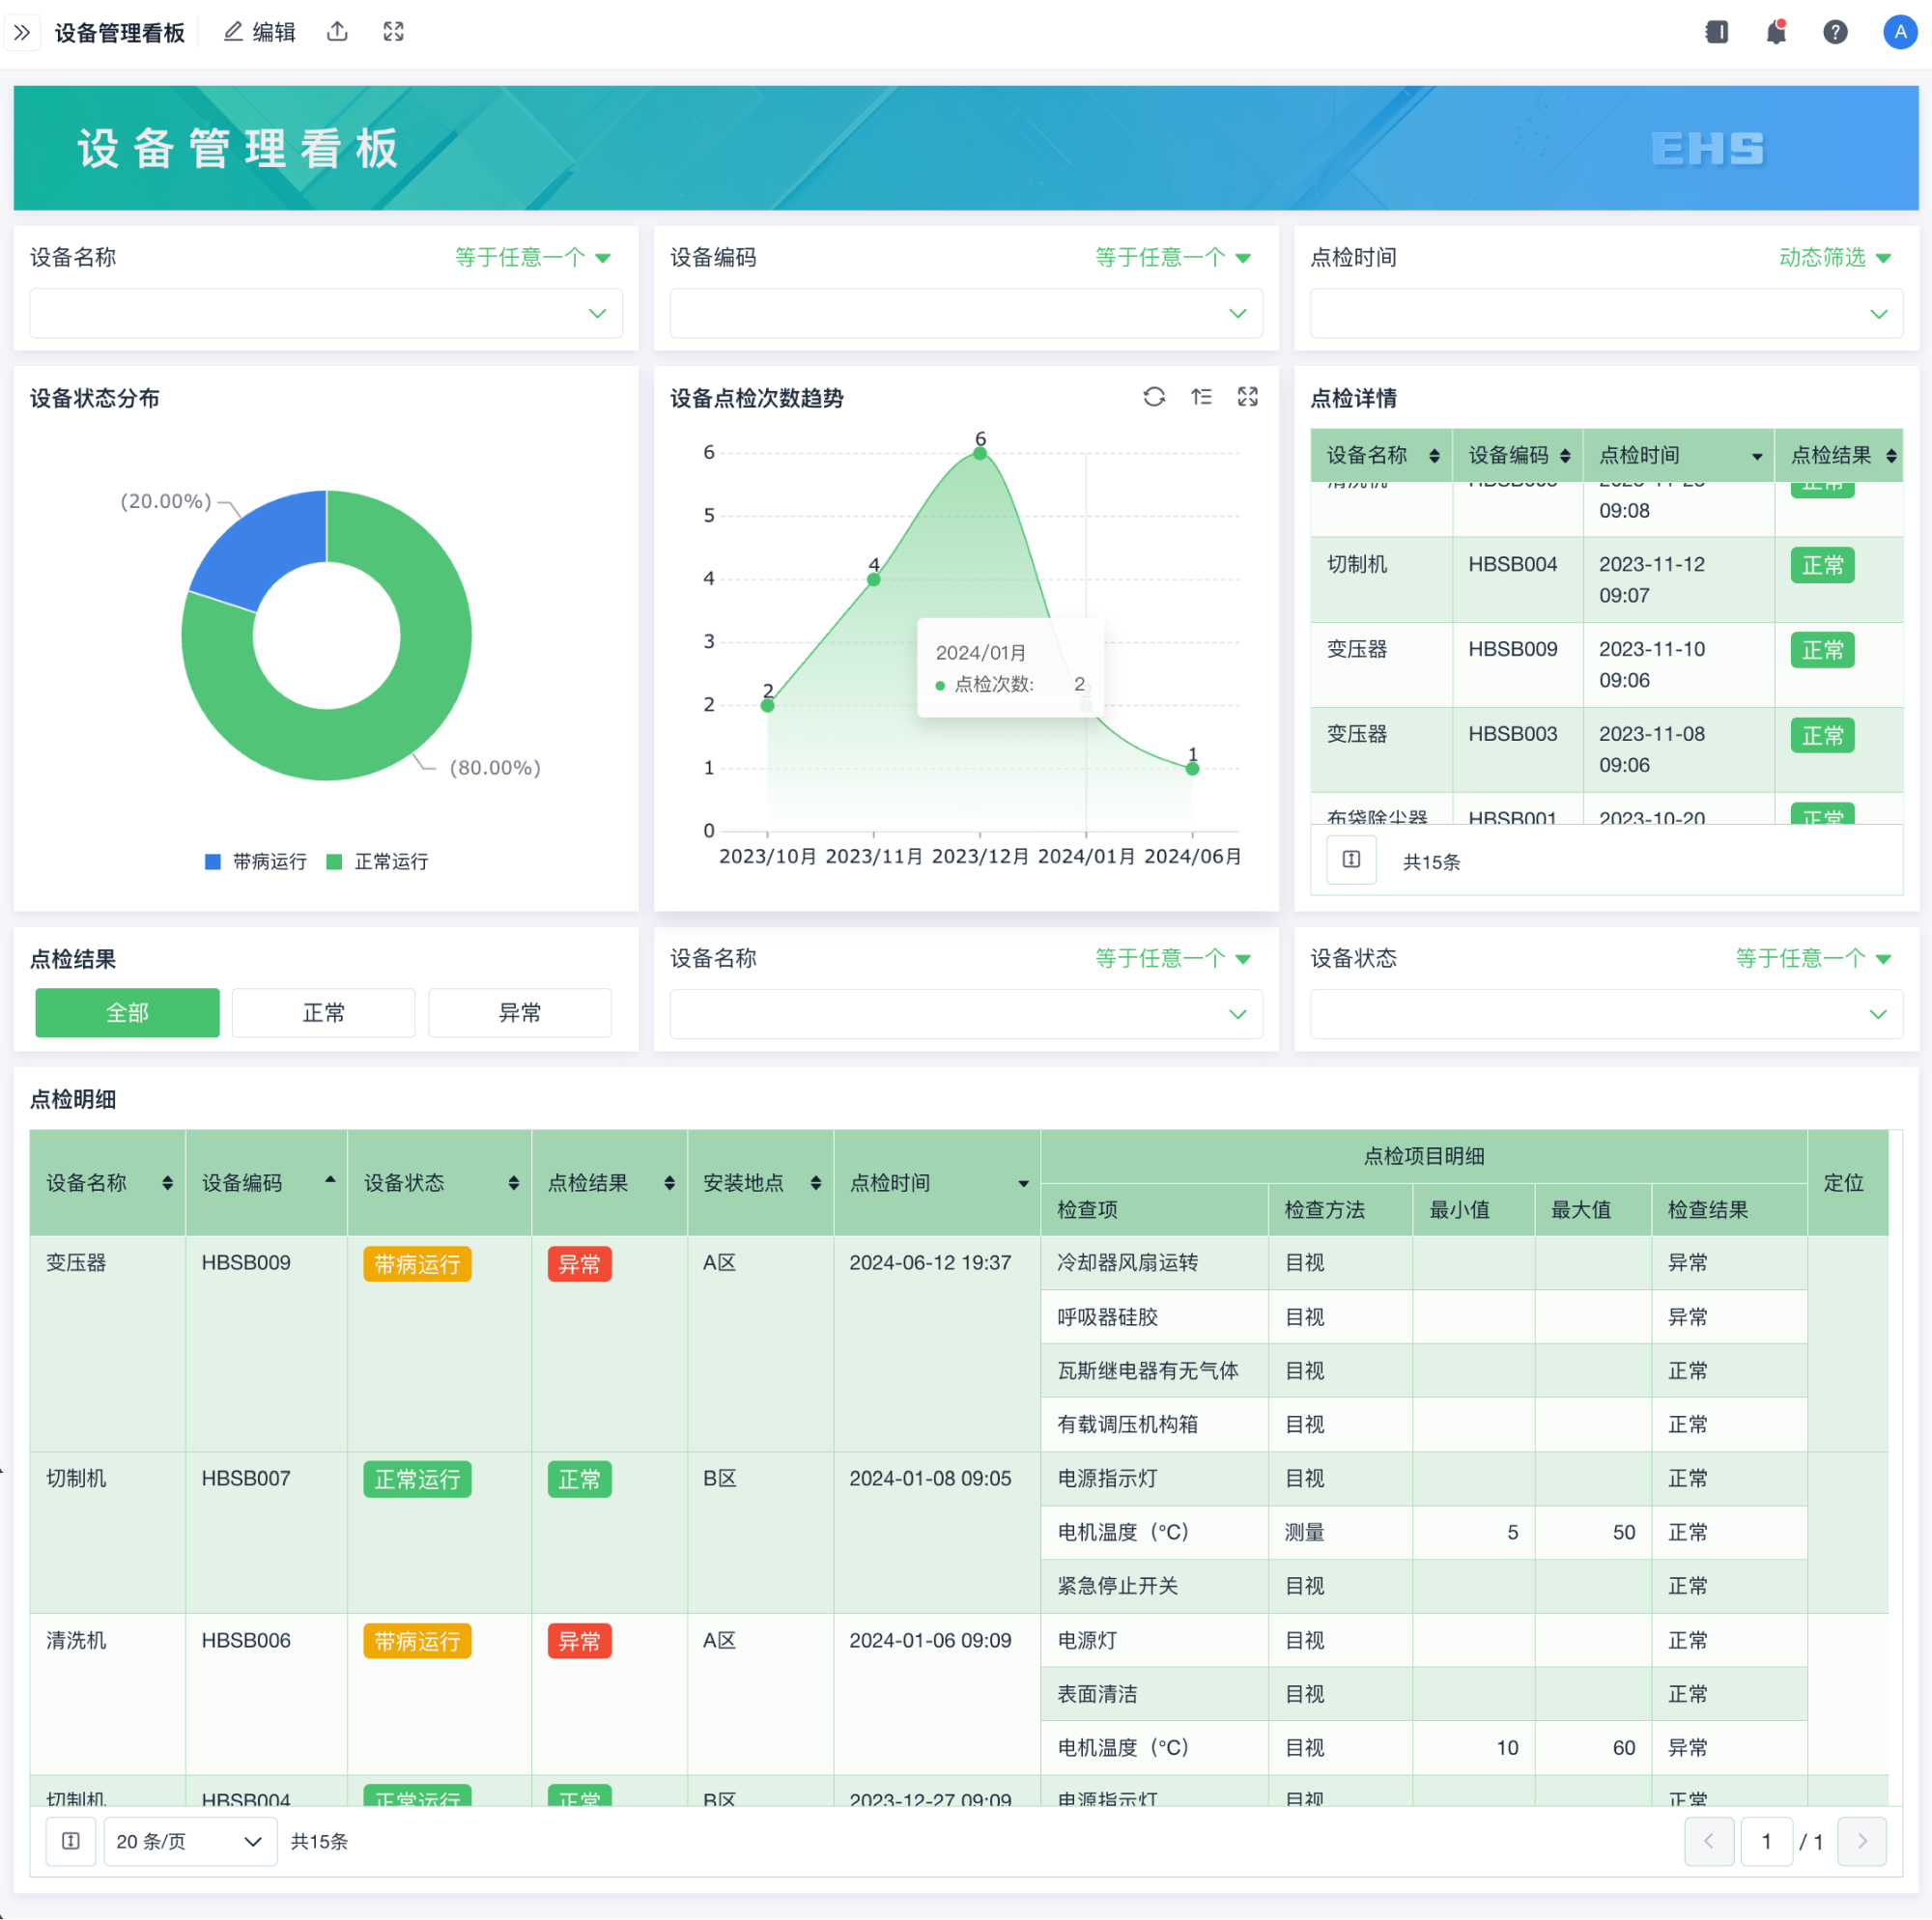Click the page number input field
This screenshot has height=1920, width=1932.
(x=1766, y=1841)
